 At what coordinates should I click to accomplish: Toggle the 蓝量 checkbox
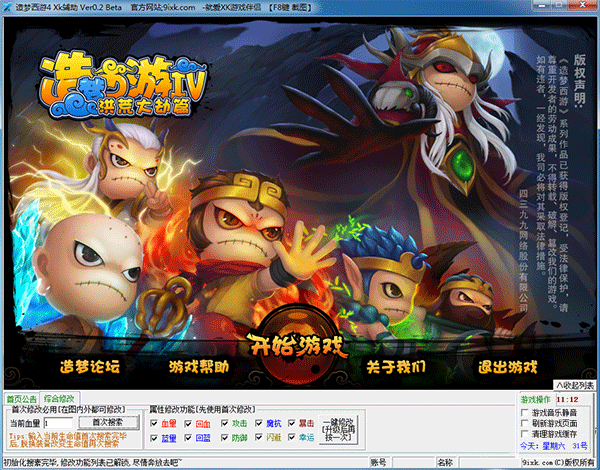click(x=154, y=437)
